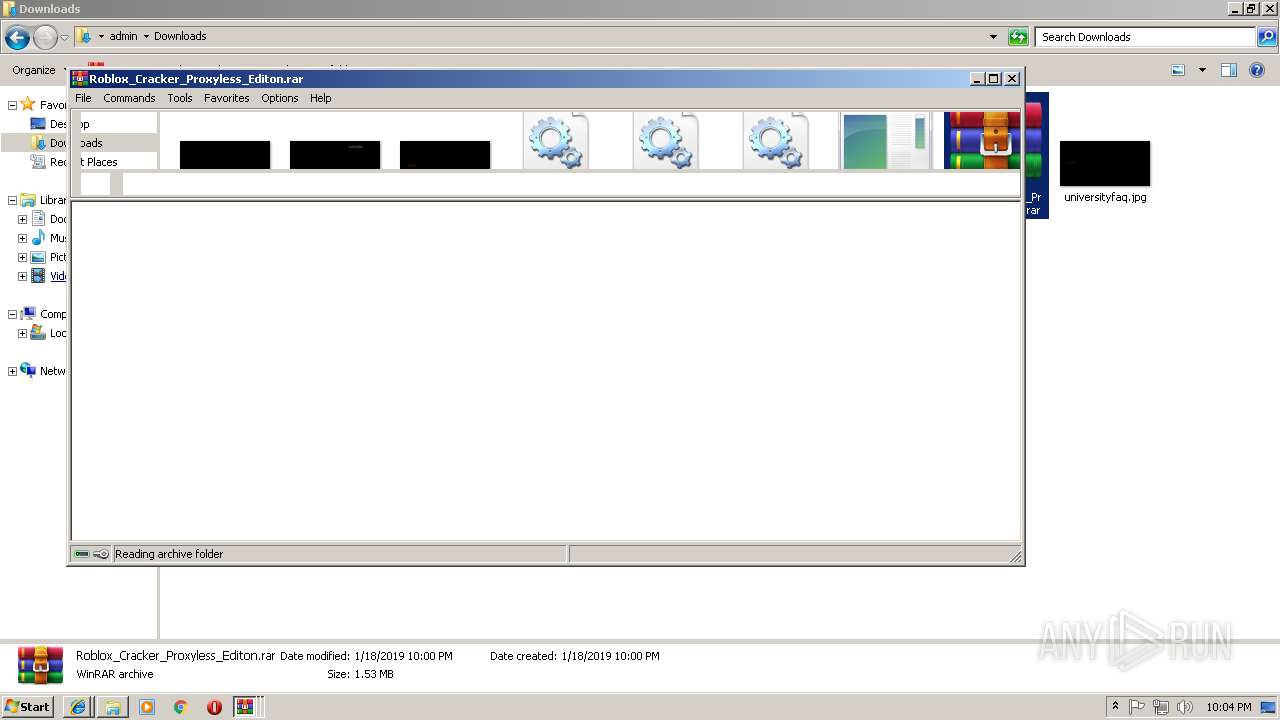
Task: Expand the arrow after admin breadcrumb
Action: tap(146, 36)
